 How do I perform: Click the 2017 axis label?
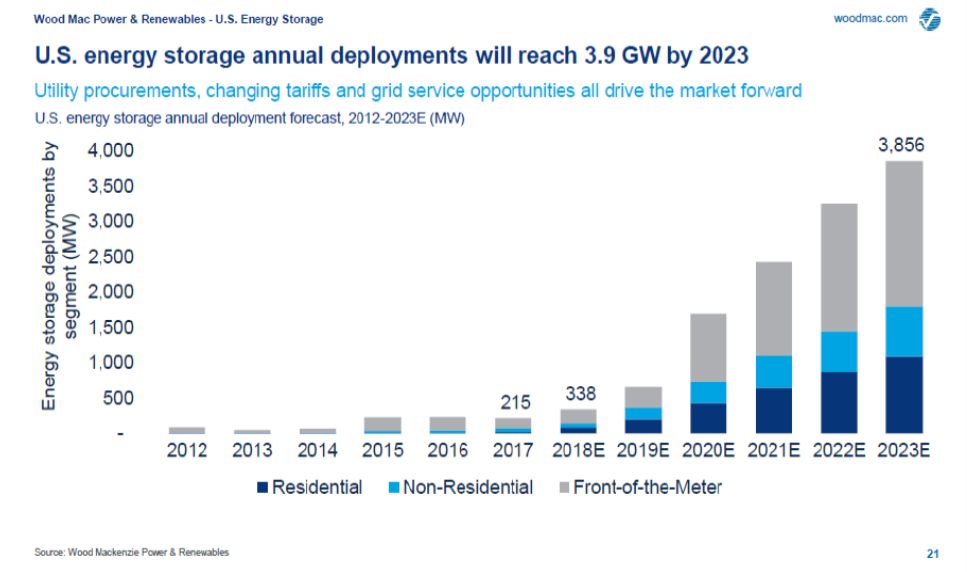513,450
